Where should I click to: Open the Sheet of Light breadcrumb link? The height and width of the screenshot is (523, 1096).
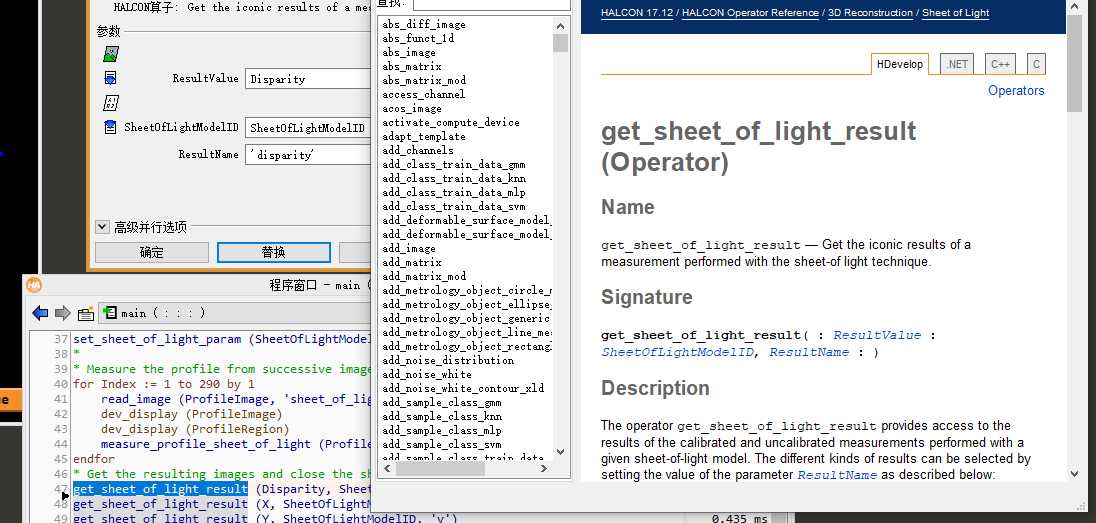click(x=956, y=13)
